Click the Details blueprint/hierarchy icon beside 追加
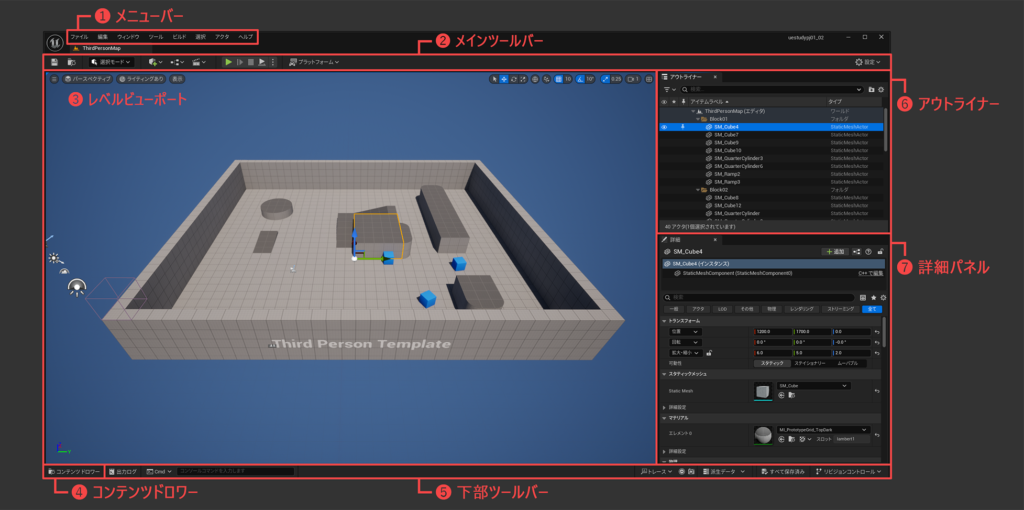This screenshot has width=1024, height=510. tap(856, 251)
